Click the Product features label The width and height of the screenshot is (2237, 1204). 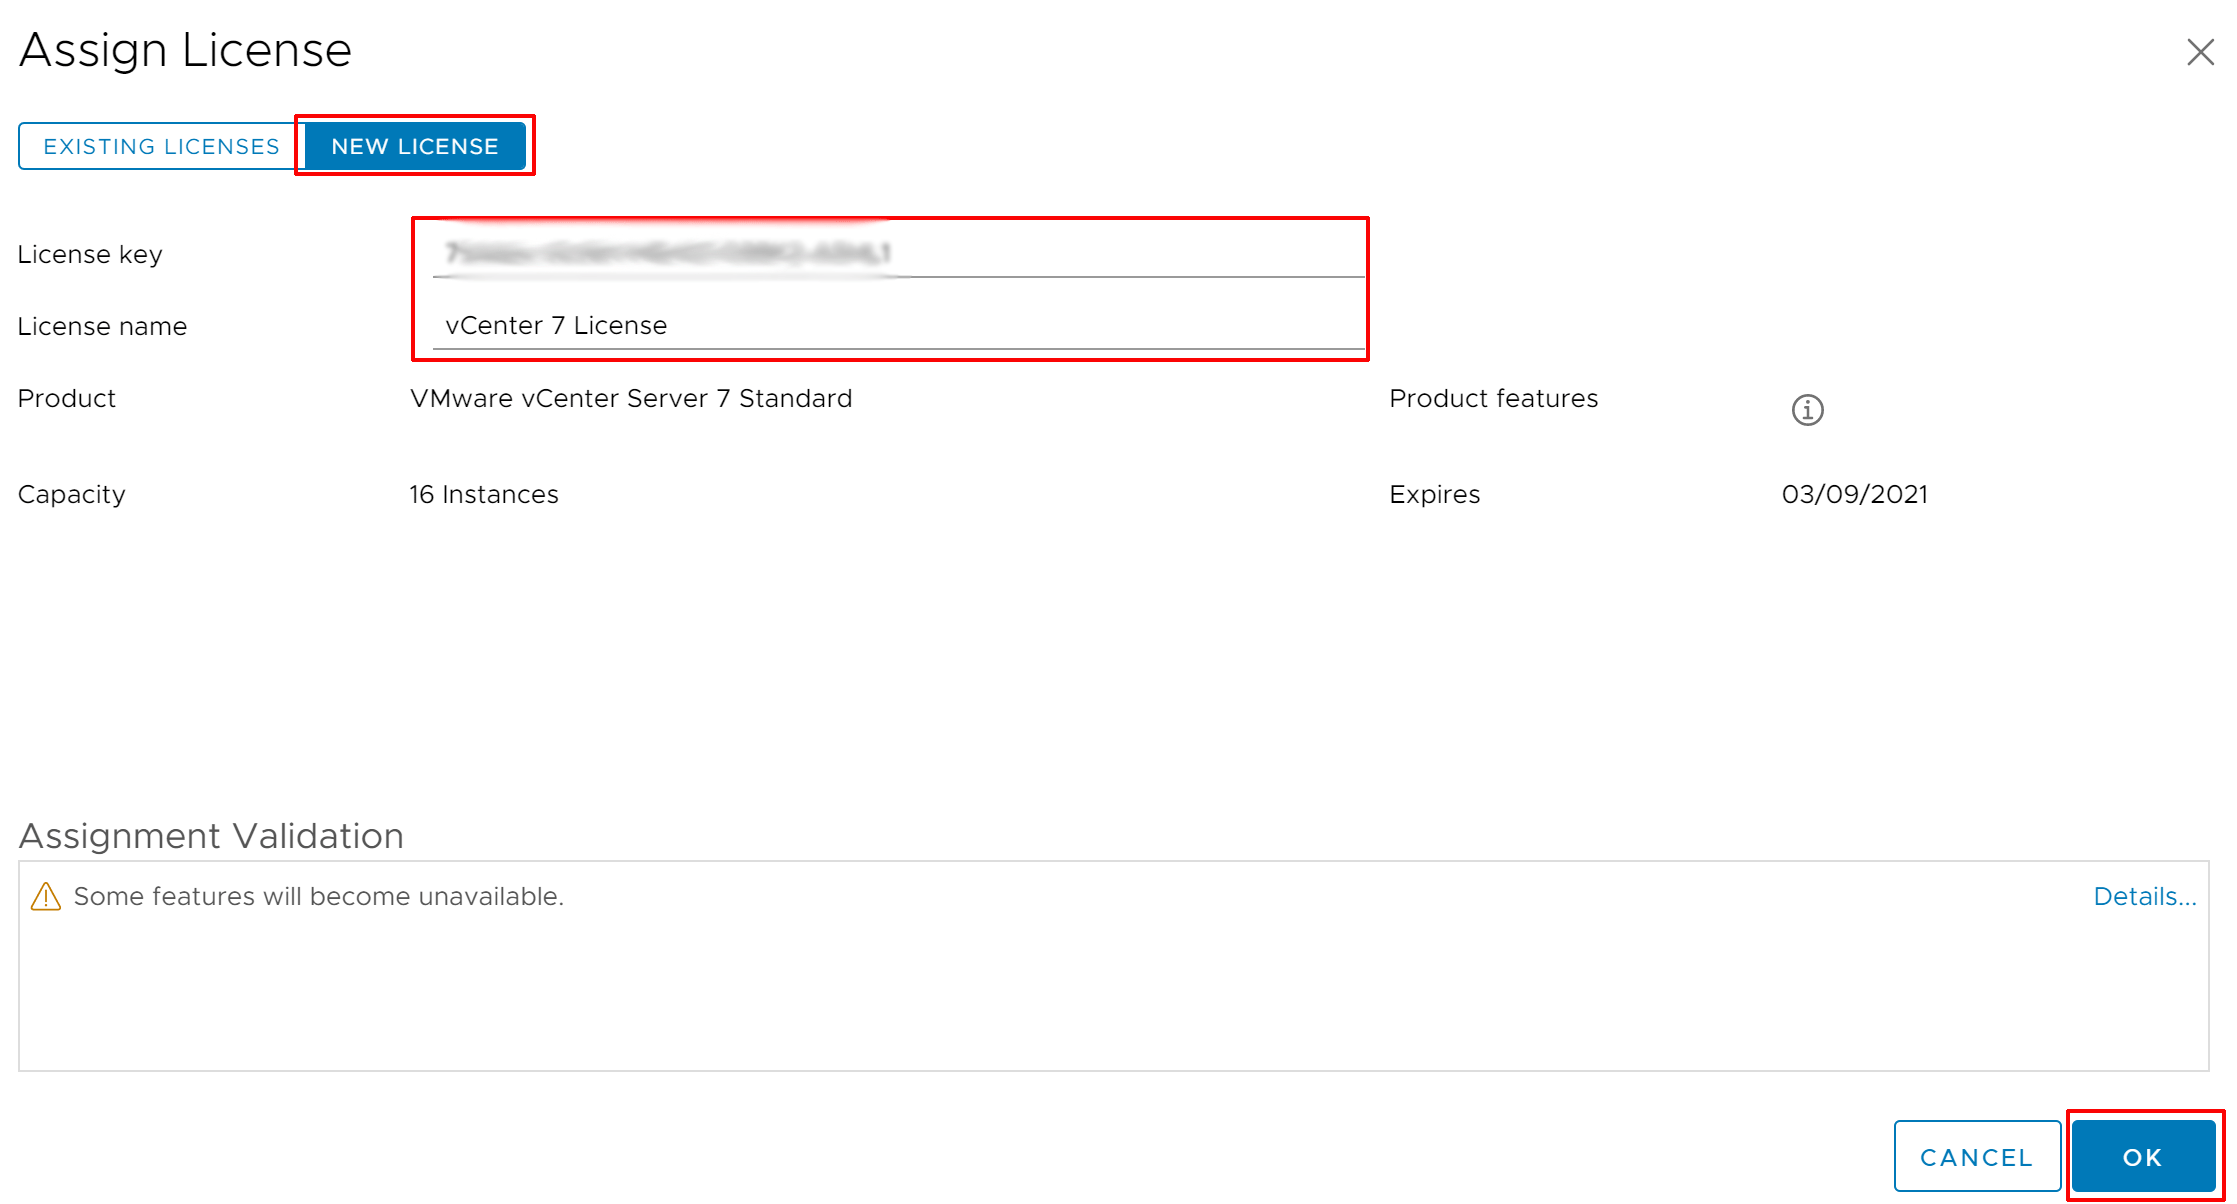(1494, 398)
